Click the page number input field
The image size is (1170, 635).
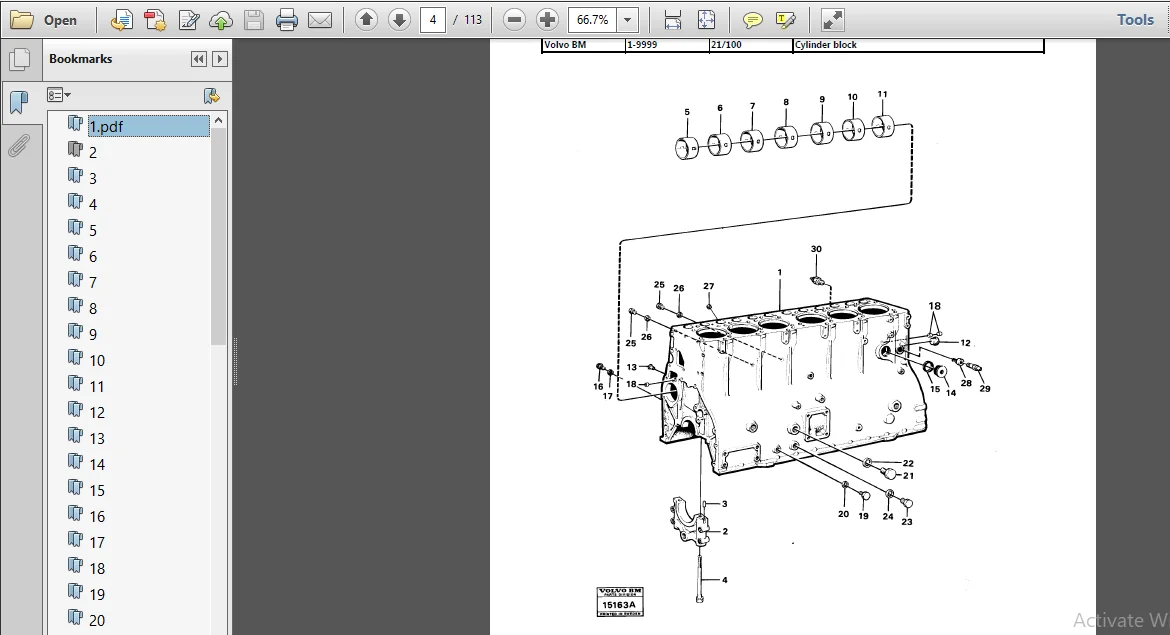(x=433, y=20)
